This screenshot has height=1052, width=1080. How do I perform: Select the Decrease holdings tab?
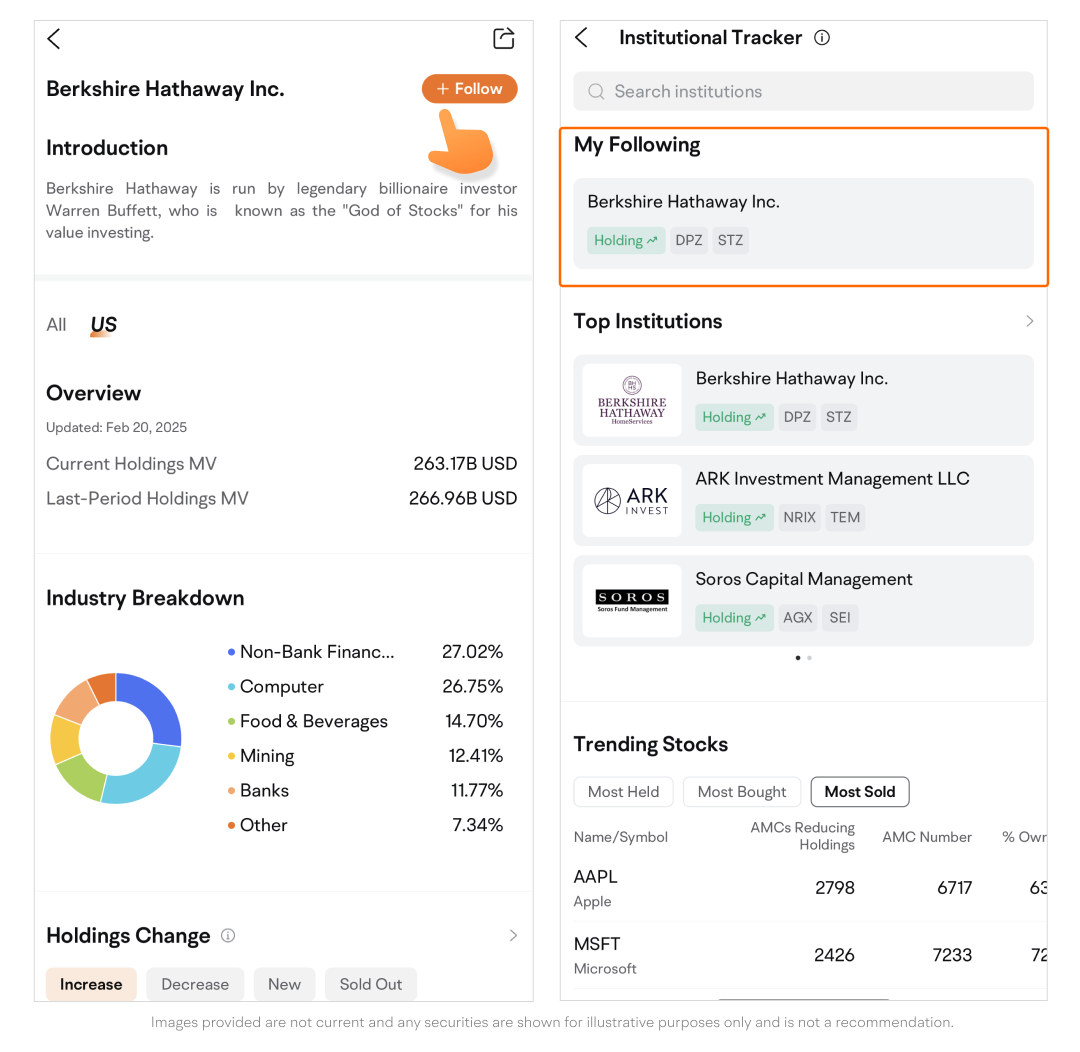pos(195,984)
